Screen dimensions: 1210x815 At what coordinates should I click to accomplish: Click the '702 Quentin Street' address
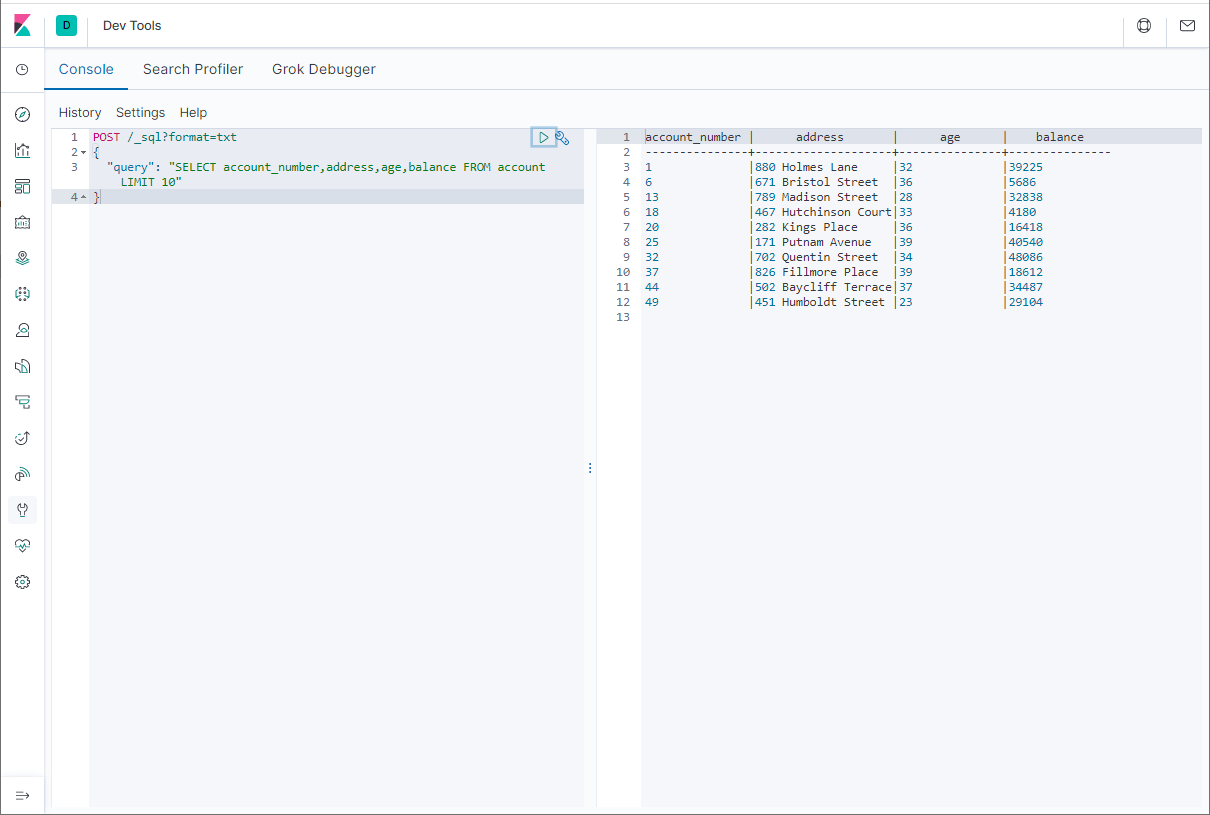pos(816,257)
